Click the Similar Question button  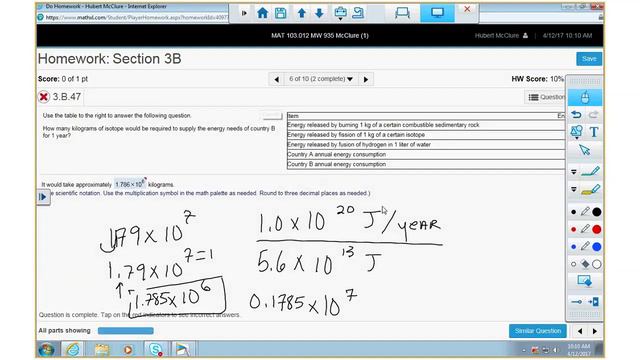(x=538, y=331)
